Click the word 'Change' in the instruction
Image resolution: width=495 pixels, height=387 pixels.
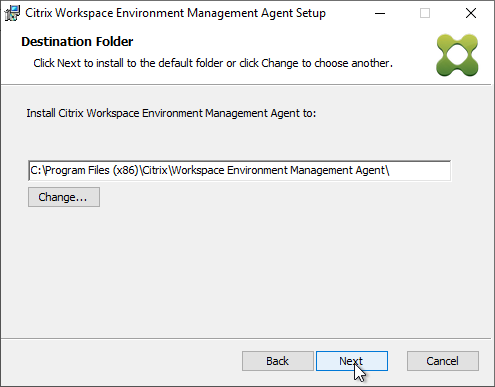[280, 63]
